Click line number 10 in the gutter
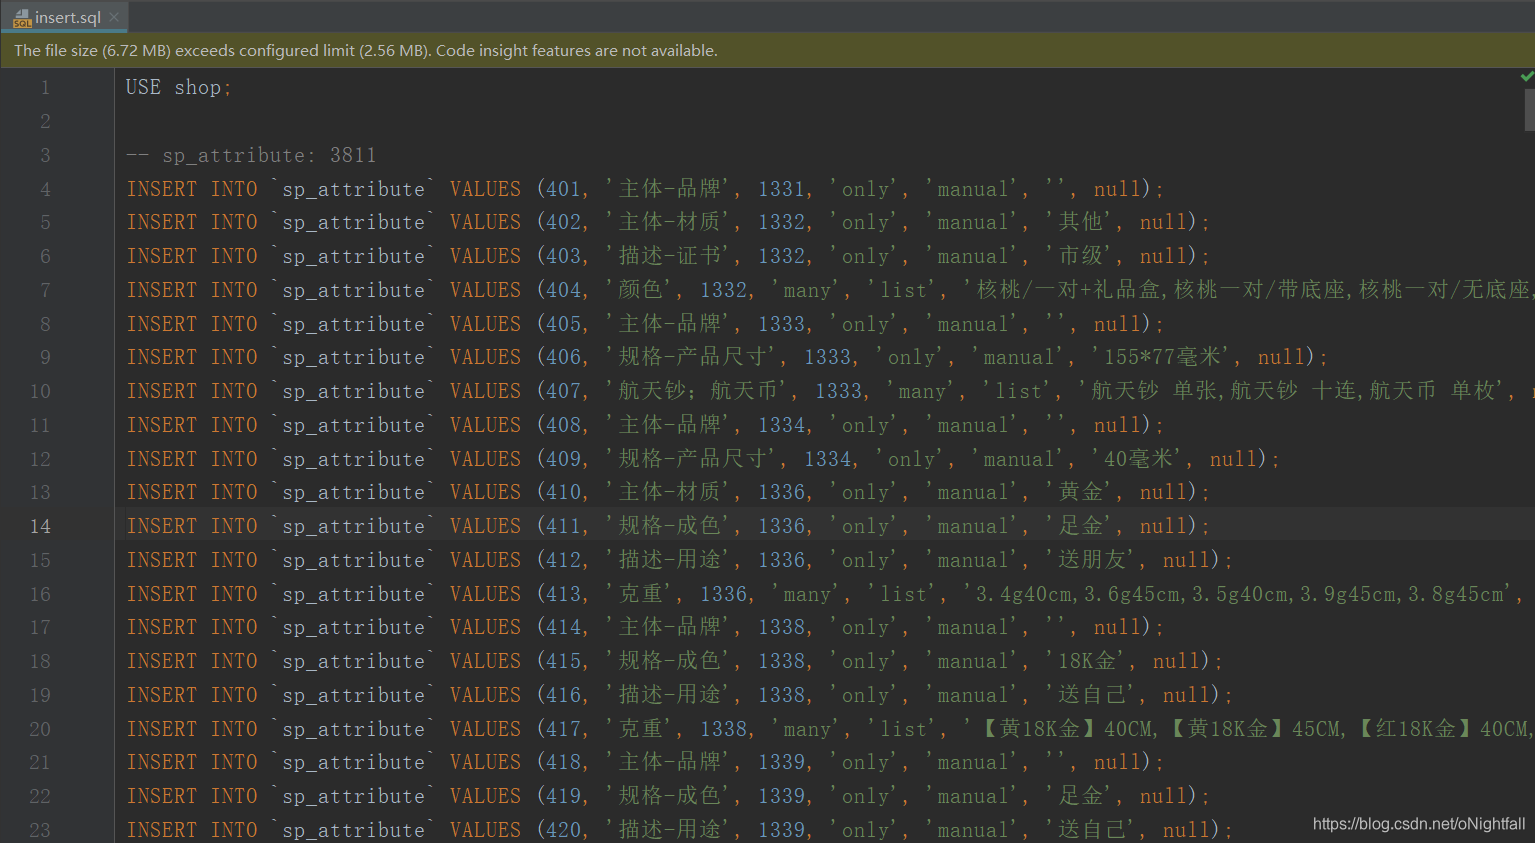This screenshot has width=1535, height=843. point(40,392)
